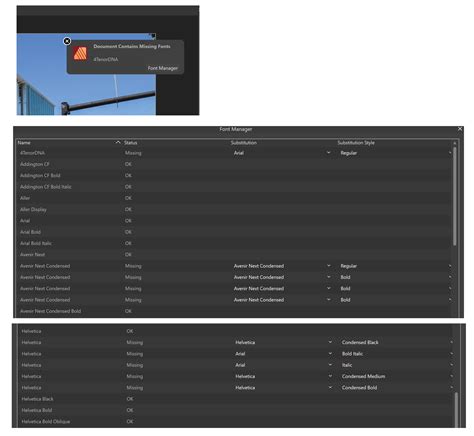Select the 'Avenir Next' font row
The image size is (474, 436).
click(234, 254)
